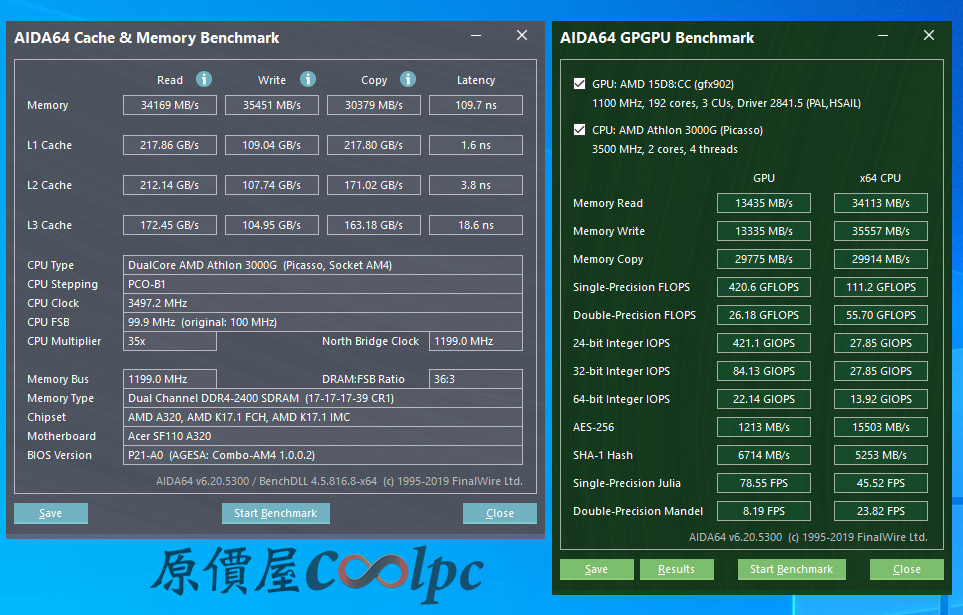The height and width of the screenshot is (615, 963).
Task: Select GPU Memory Read 13435 MB/s
Action: (x=764, y=203)
